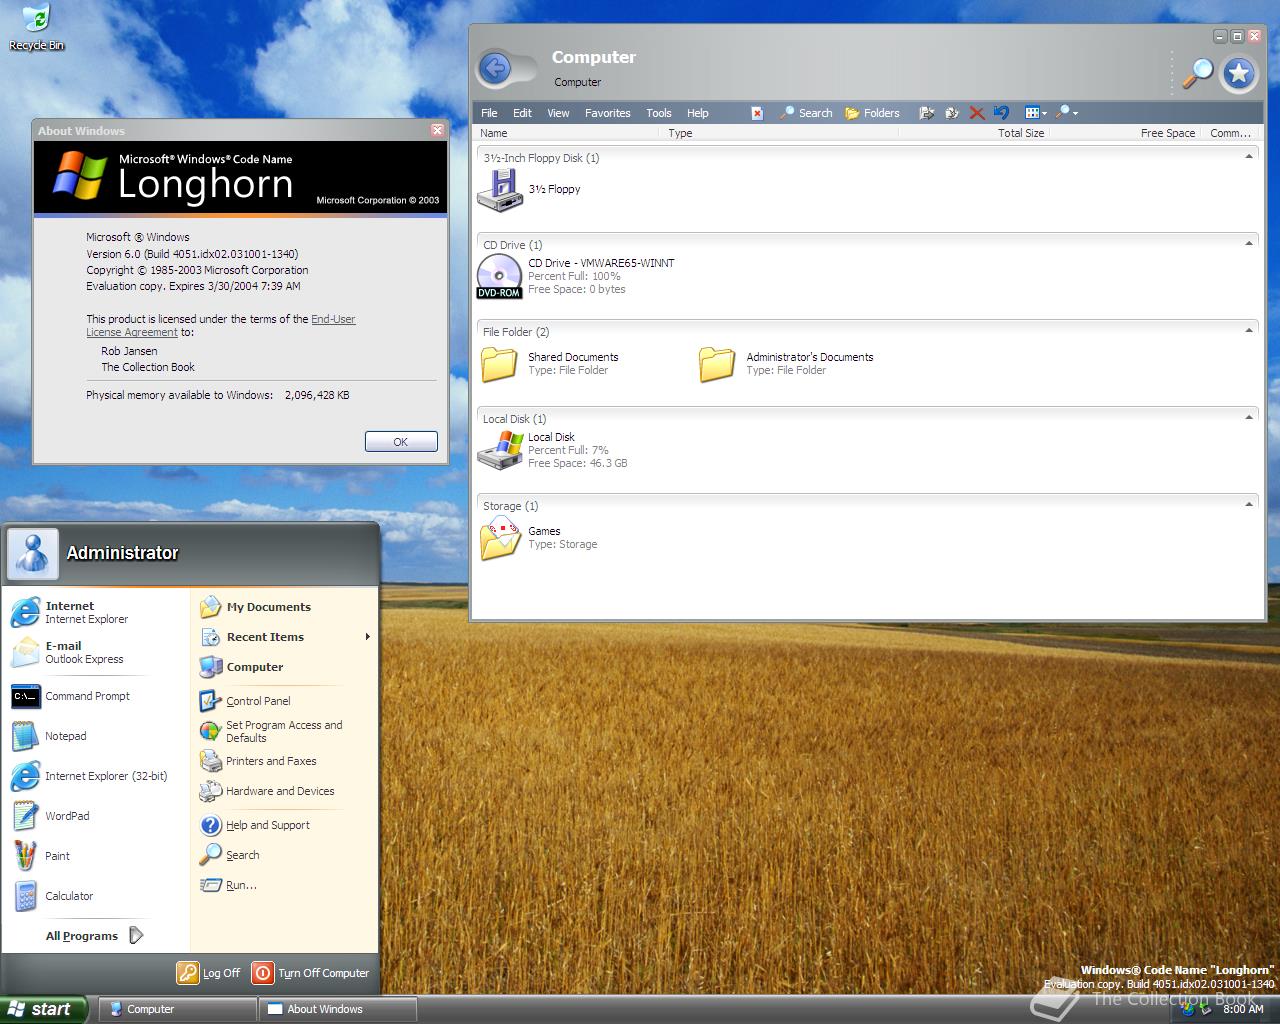Sort by the Type column header
The image size is (1280, 1024).
[x=778, y=133]
